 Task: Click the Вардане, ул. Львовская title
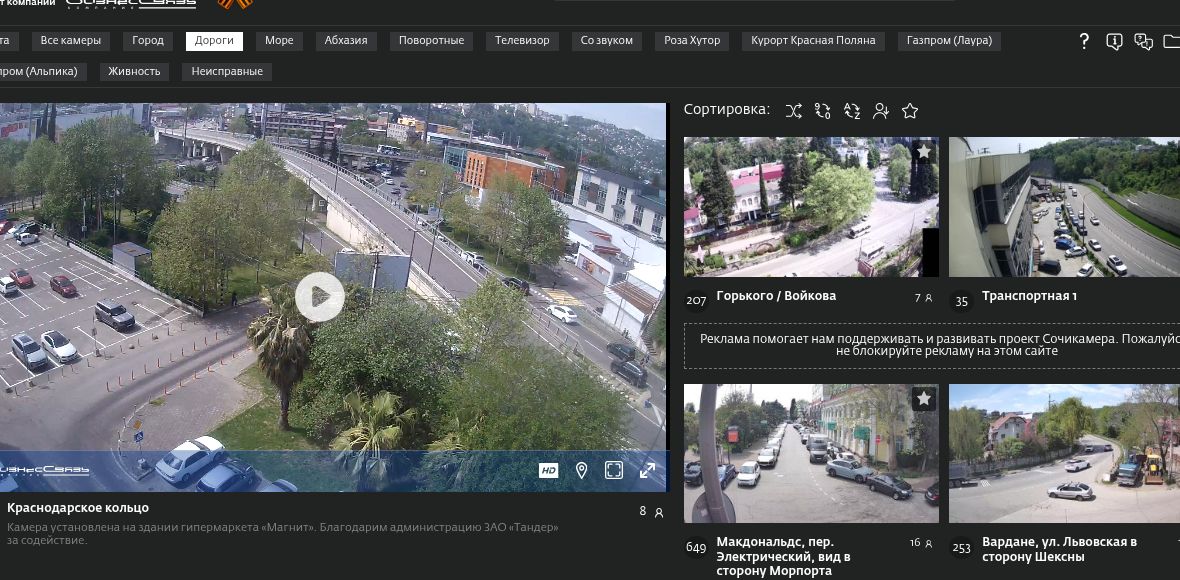pyautogui.click(x=1060, y=549)
